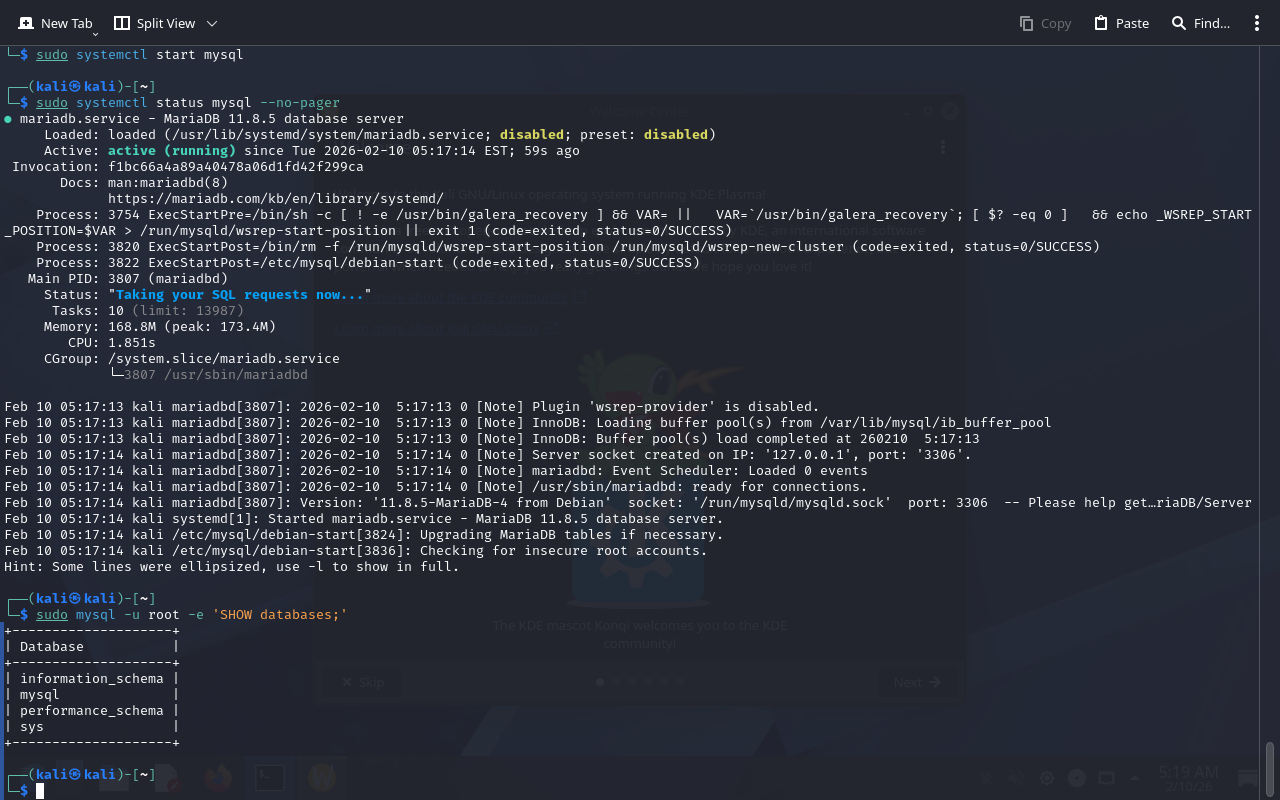Screen dimensions: 1280x800
Task: Paste clipboard using the Paste button
Action: [x=1121, y=23]
